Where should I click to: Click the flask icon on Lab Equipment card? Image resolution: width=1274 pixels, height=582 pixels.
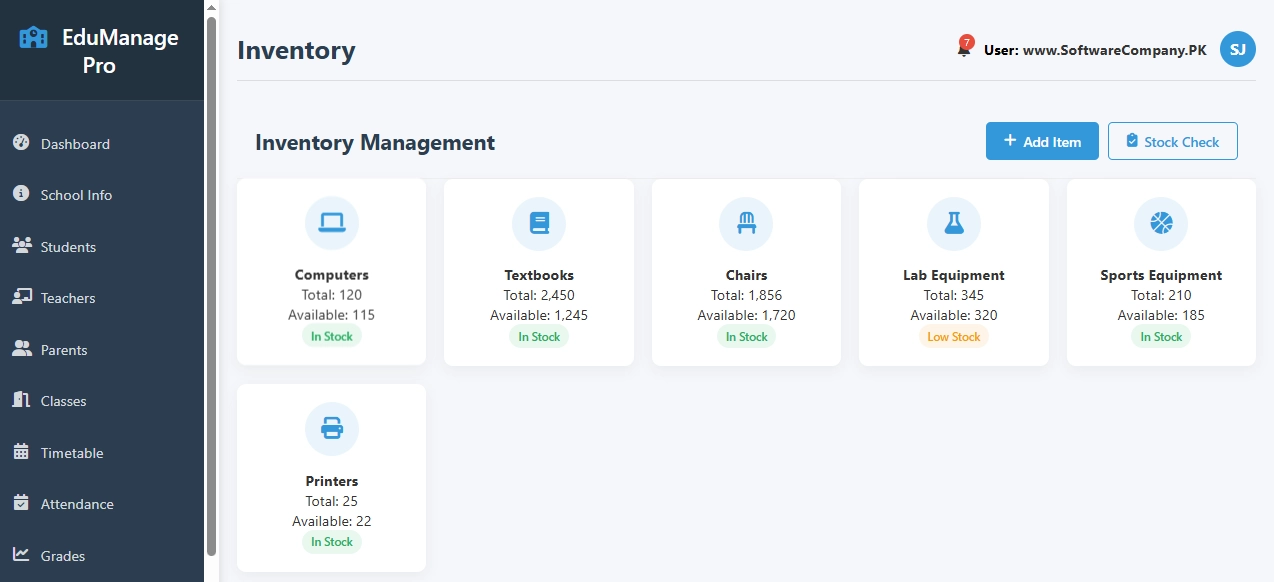[953, 223]
